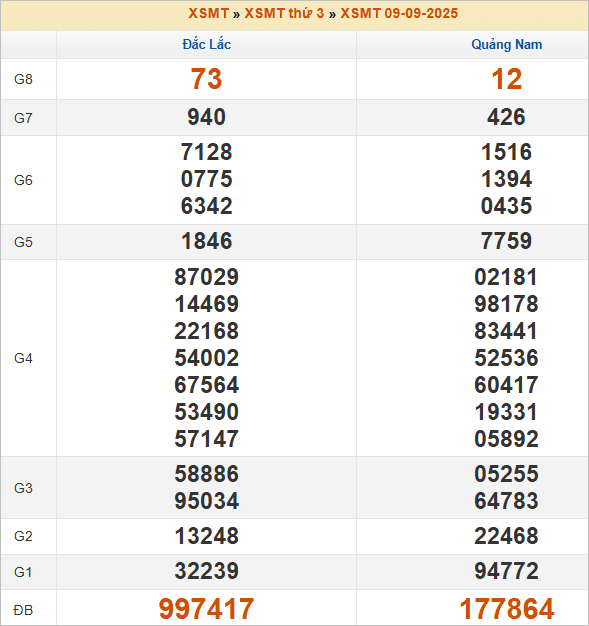589x626 pixels.
Task: Open the XSMT thứ 3 breadcrumb link
Action: (x=284, y=14)
